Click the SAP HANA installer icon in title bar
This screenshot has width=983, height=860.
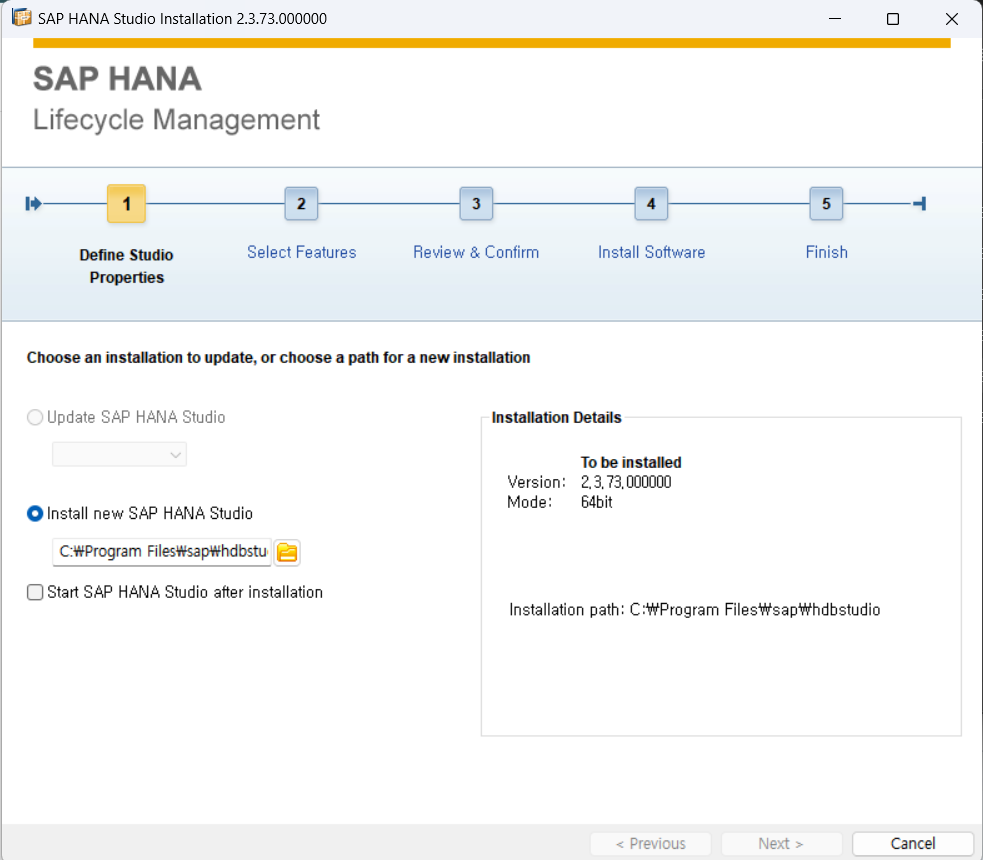(x=22, y=18)
